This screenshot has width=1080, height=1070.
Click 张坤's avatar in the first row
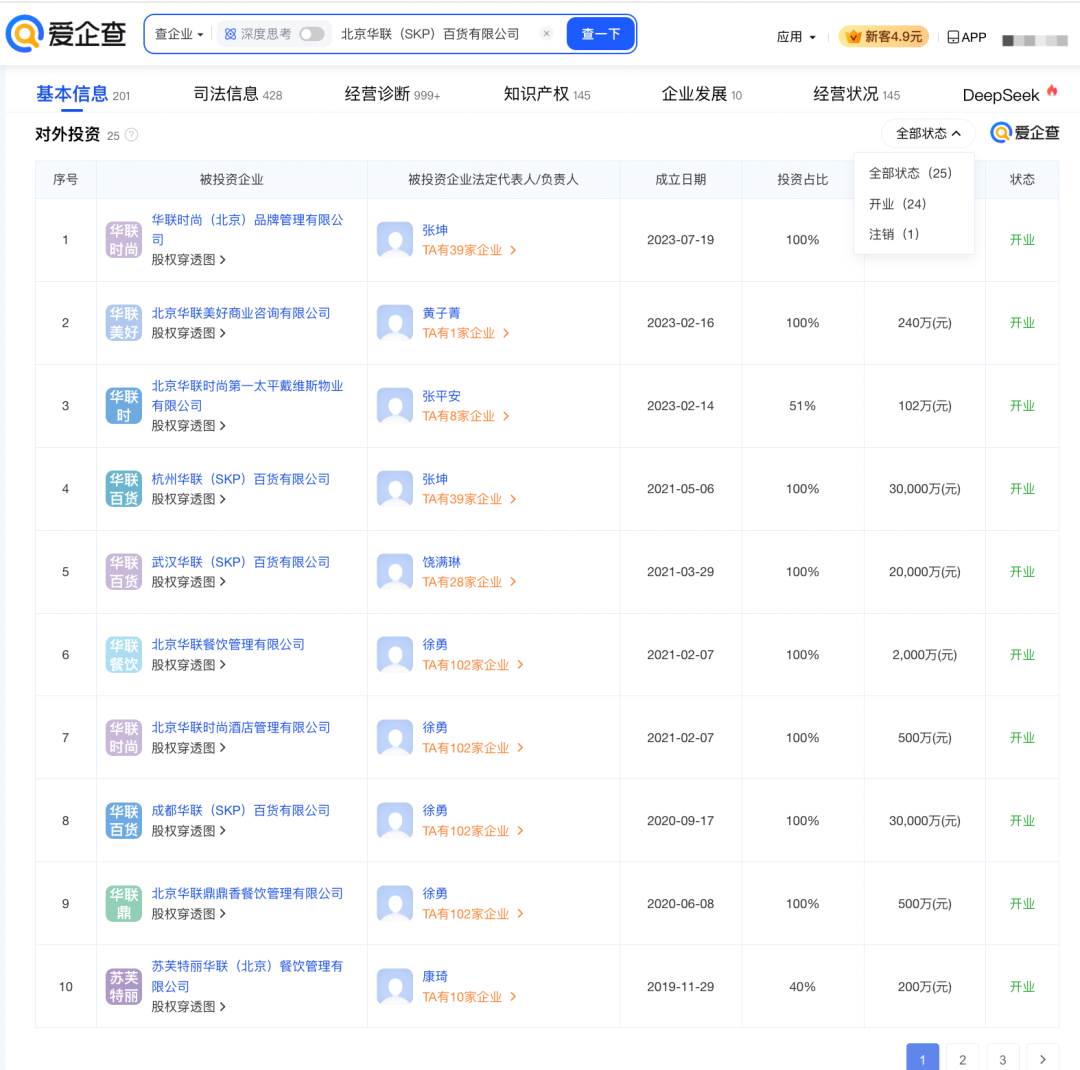click(x=395, y=240)
